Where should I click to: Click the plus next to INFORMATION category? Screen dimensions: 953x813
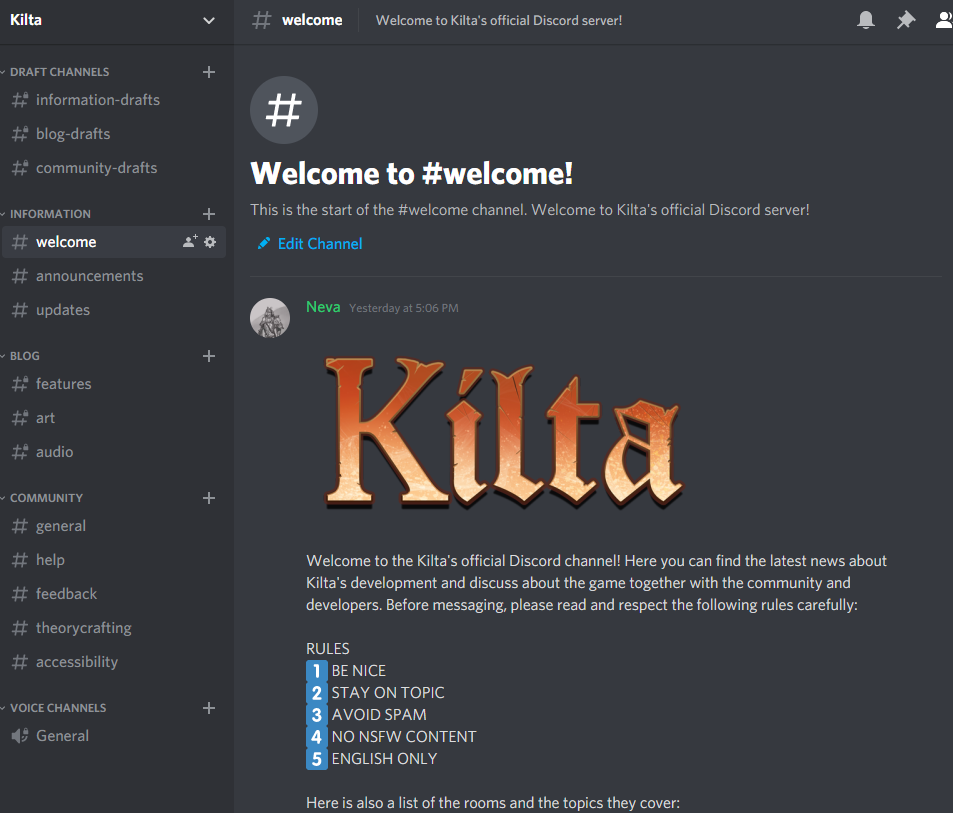coord(208,213)
